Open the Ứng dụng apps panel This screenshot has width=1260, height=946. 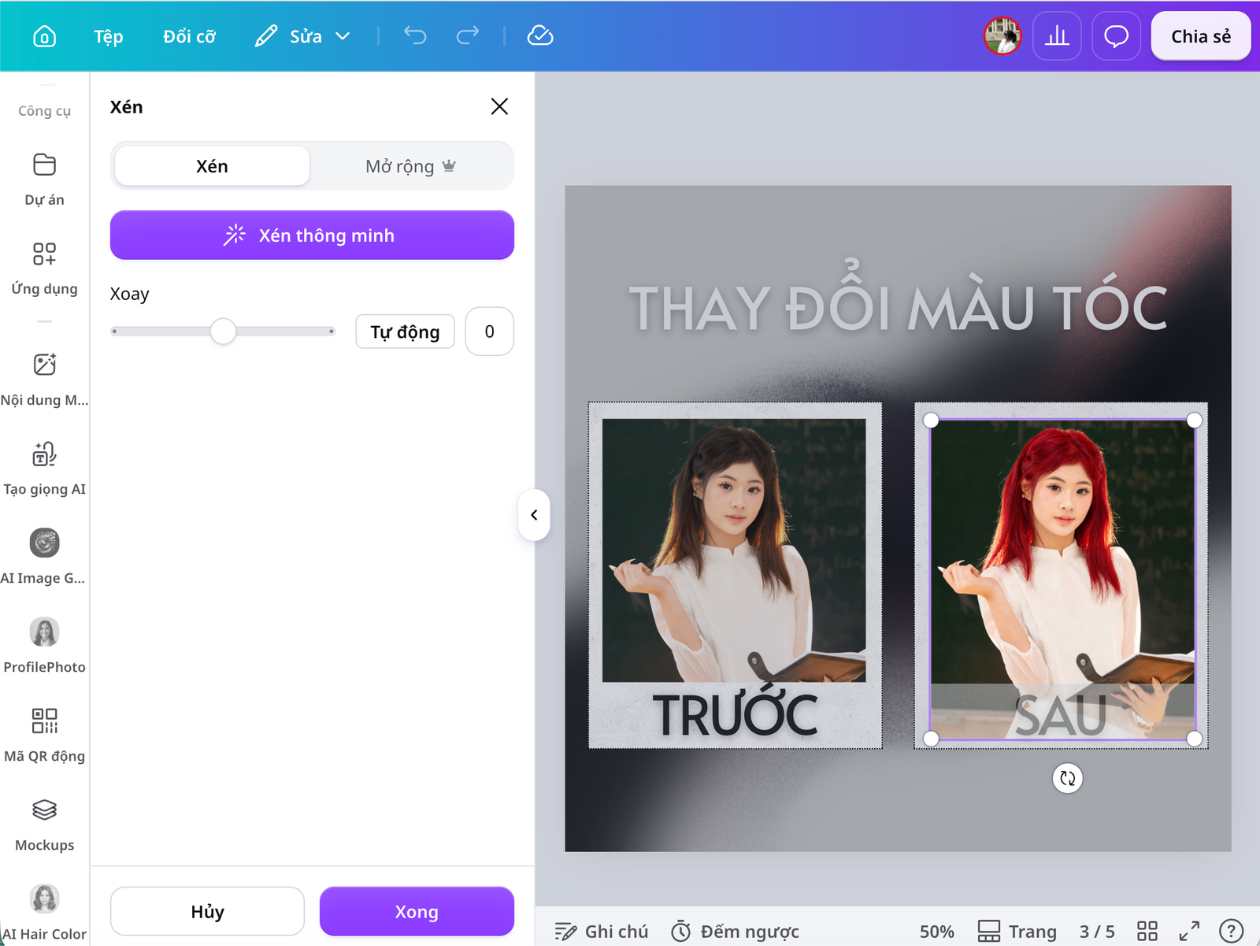click(x=44, y=267)
